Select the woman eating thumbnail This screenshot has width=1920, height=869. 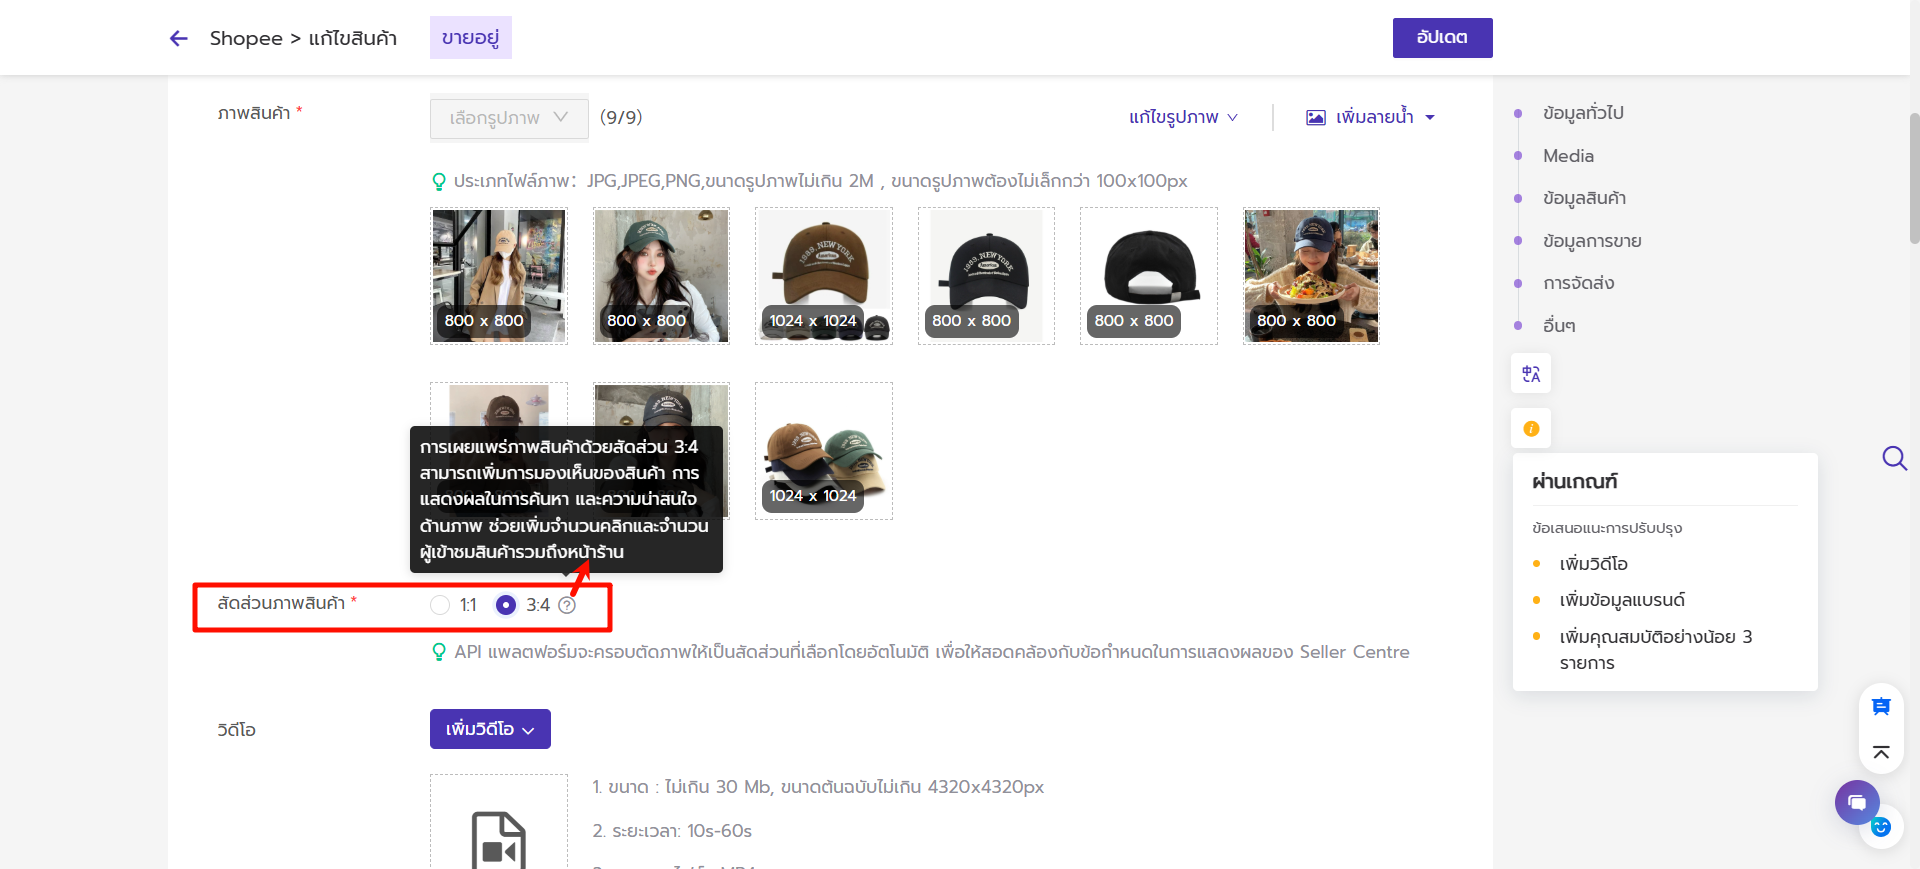[x=1311, y=276]
